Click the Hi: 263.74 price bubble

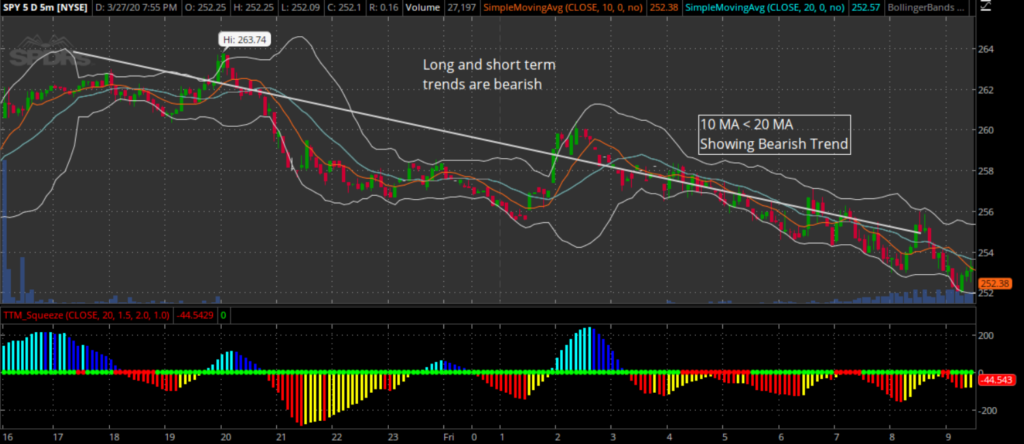click(245, 39)
